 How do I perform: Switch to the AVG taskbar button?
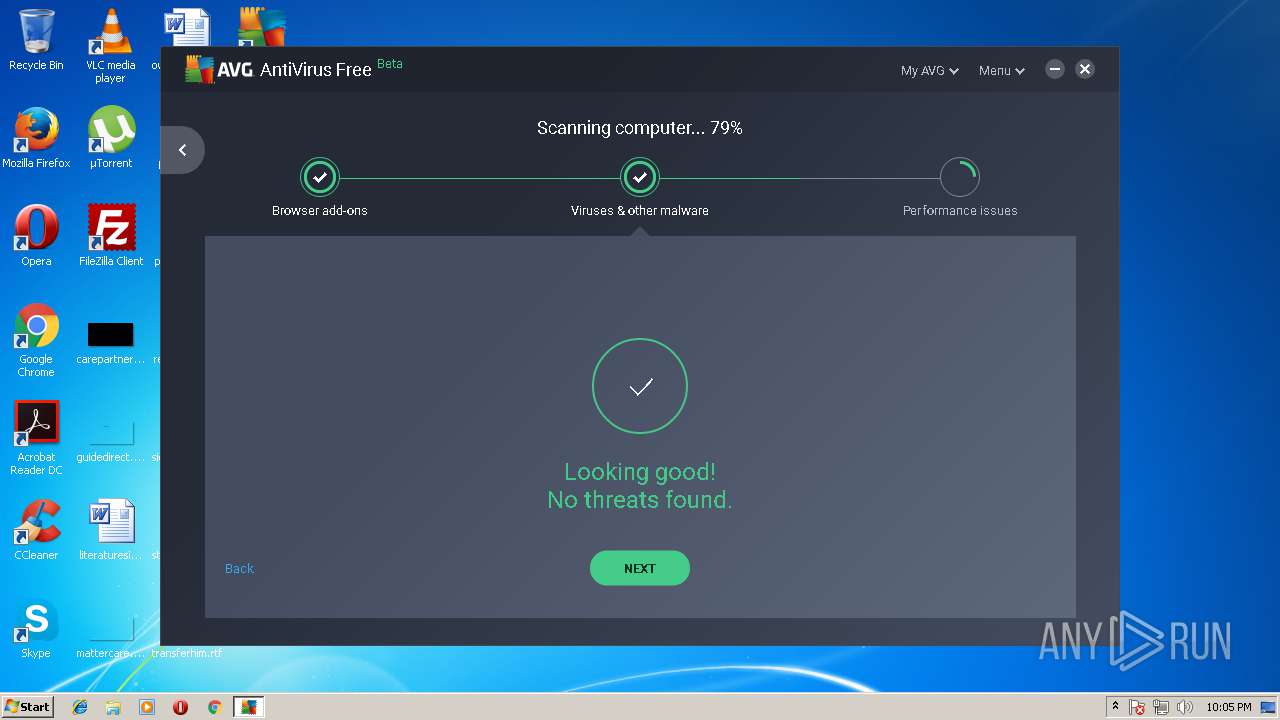coord(248,707)
